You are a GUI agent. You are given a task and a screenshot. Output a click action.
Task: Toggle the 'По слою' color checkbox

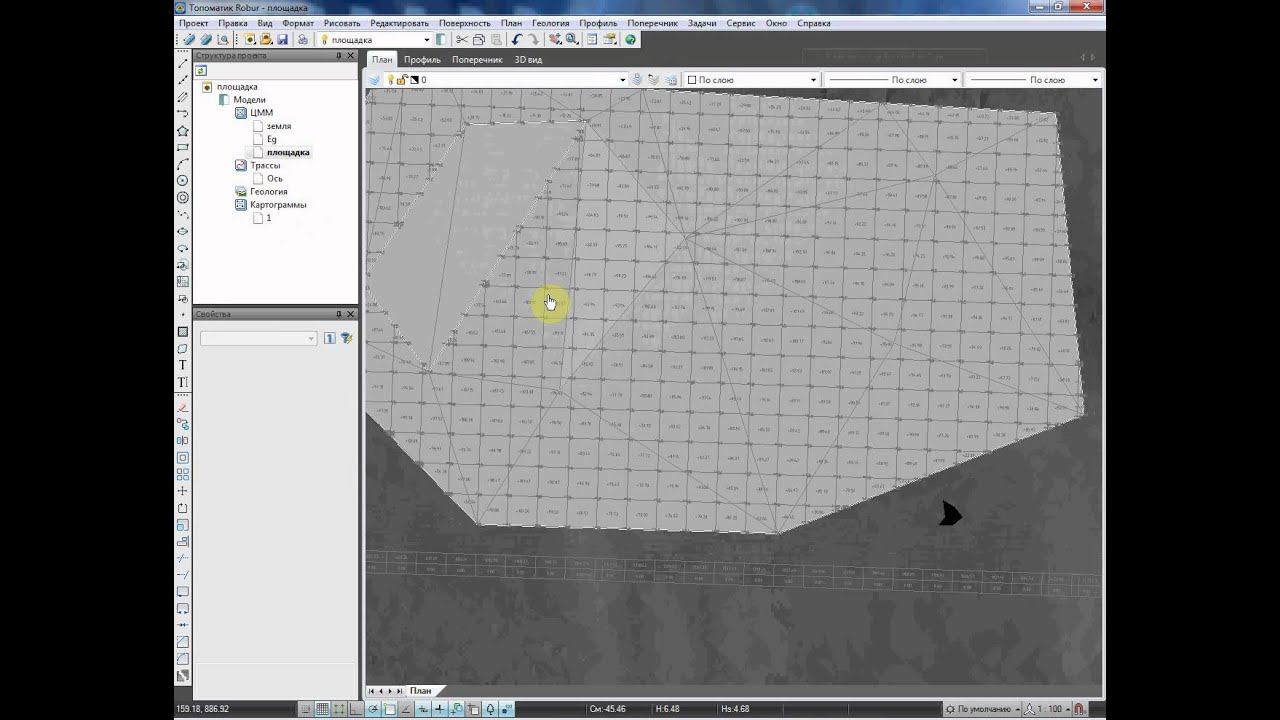pos(692,80)
